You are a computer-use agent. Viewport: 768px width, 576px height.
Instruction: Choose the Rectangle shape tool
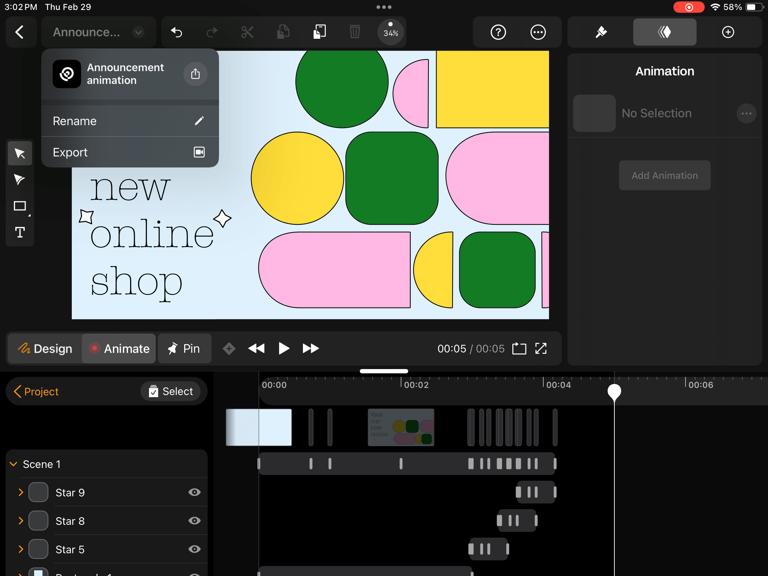[x=20, y=206]
